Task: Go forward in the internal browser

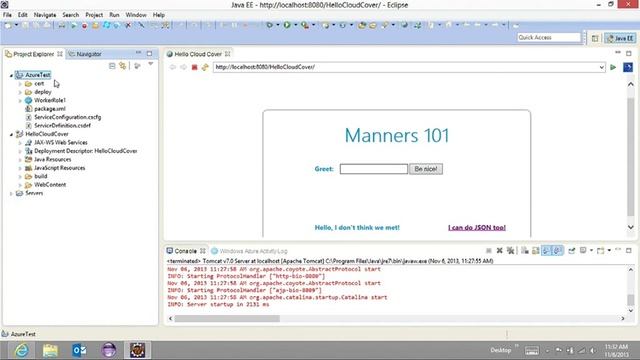Action: (x=183, y=67)
